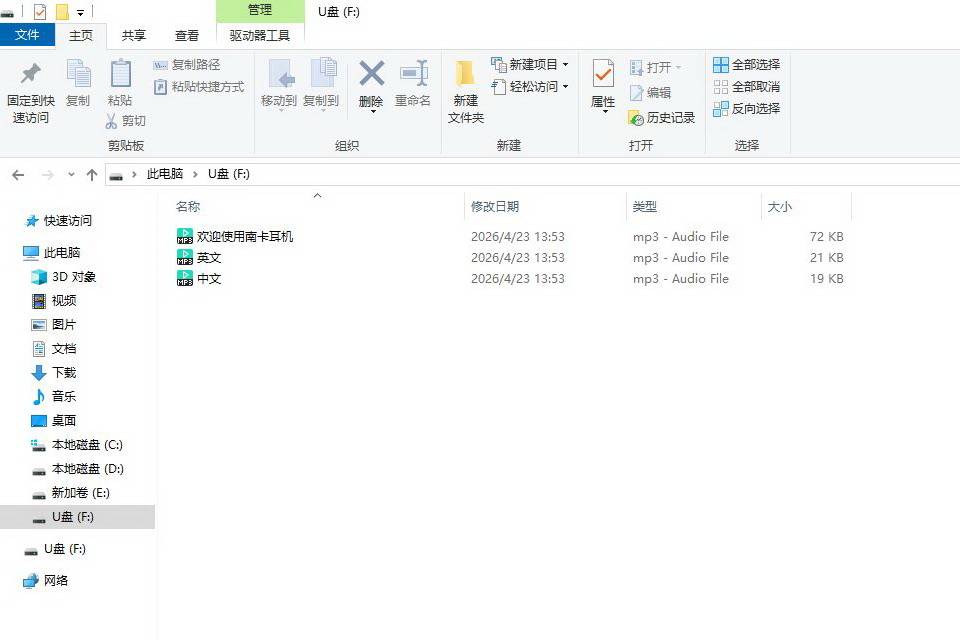Click the Back navigation arrow
Viewport: 960px width, 640px height.
[x=18, y=175]
